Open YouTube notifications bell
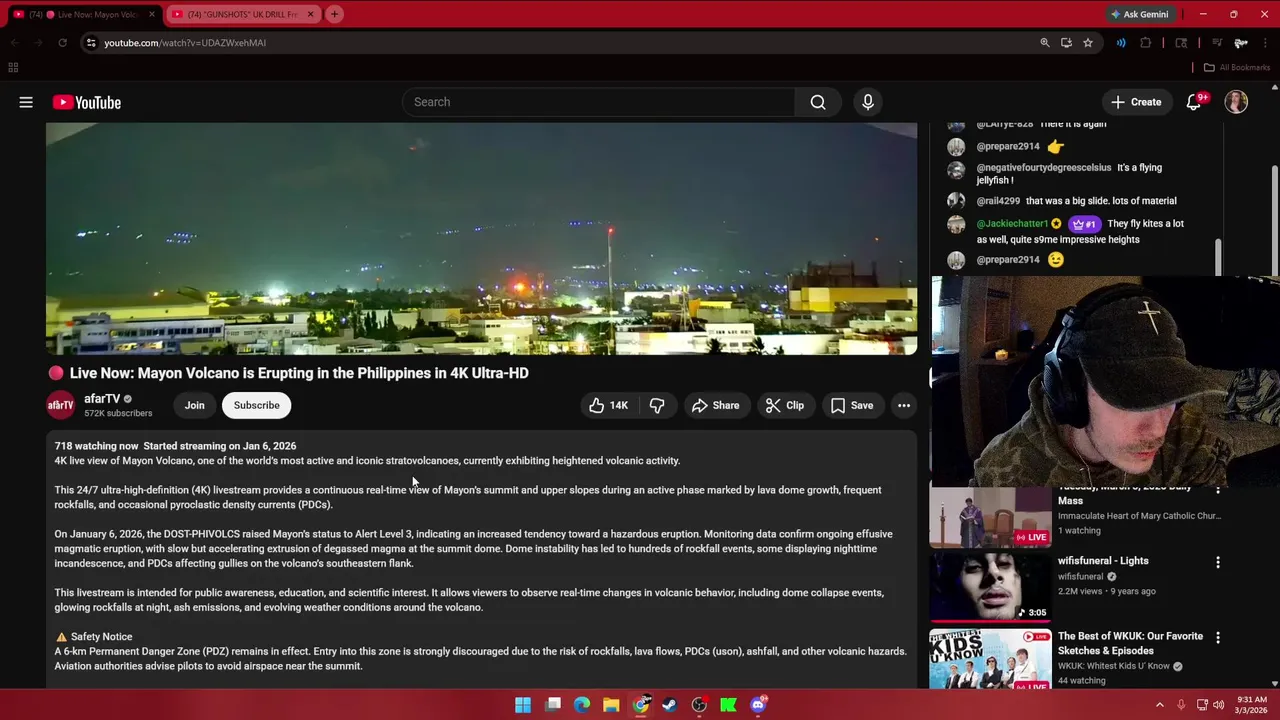The image size is (1280, 720). coord(1194,102)
